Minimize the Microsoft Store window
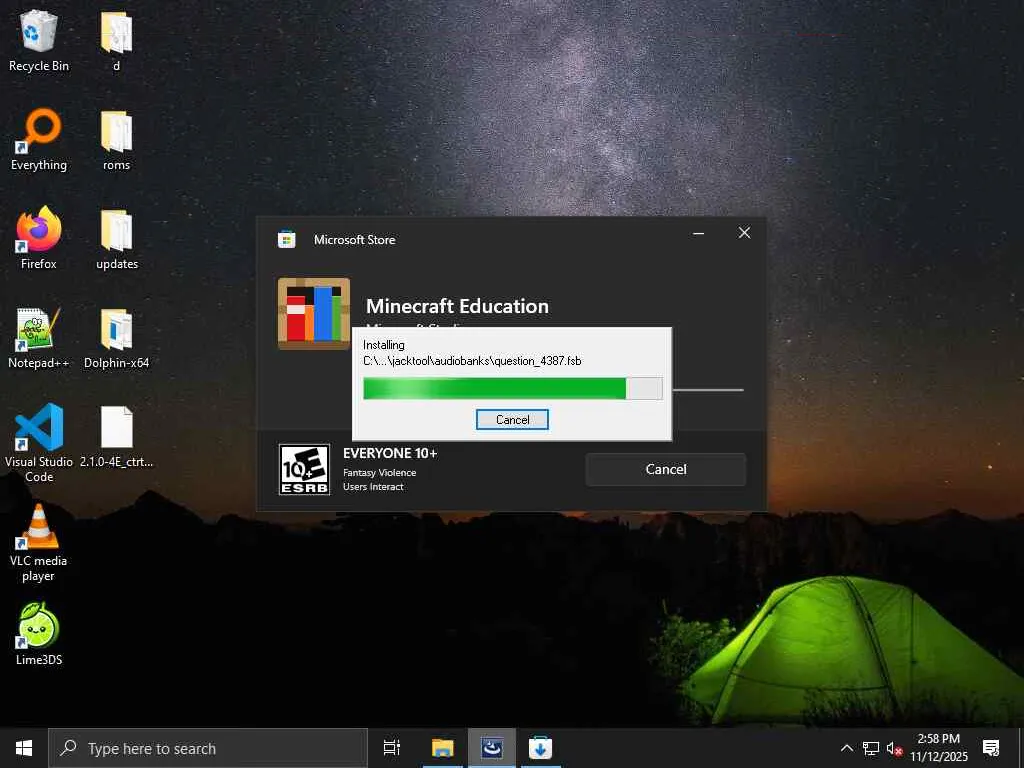The image size is (1024, 768). (698, 233)
